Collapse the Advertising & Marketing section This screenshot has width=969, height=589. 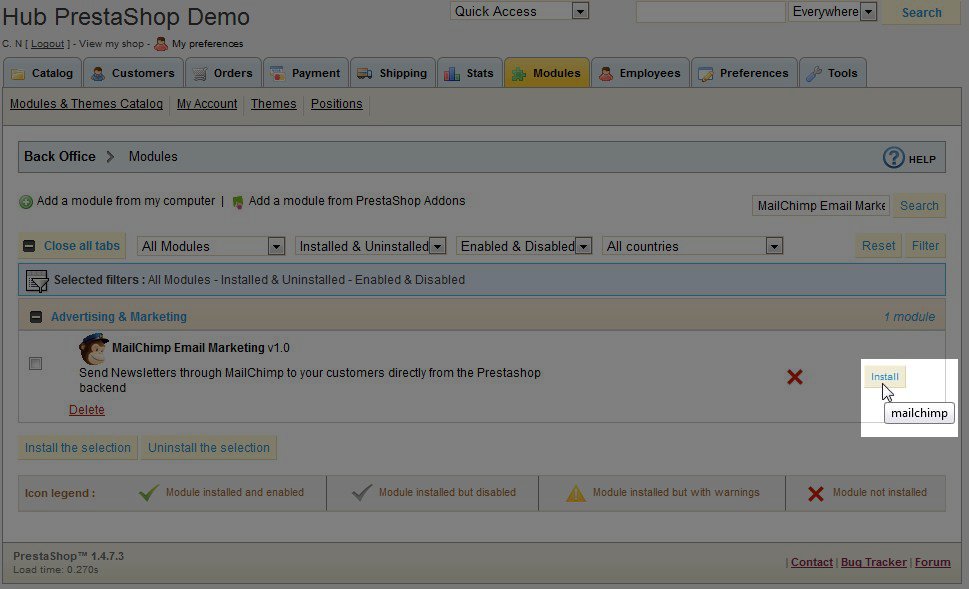(36, 317)
